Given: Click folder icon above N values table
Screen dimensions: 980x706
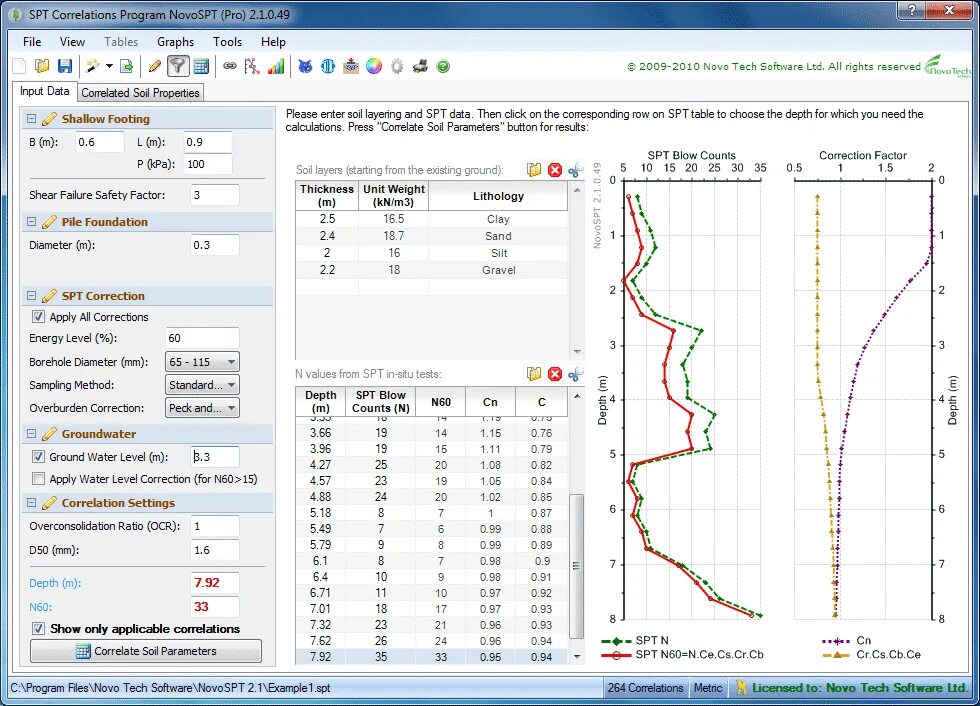Looking at the screenshot, I should coord(534,374).
